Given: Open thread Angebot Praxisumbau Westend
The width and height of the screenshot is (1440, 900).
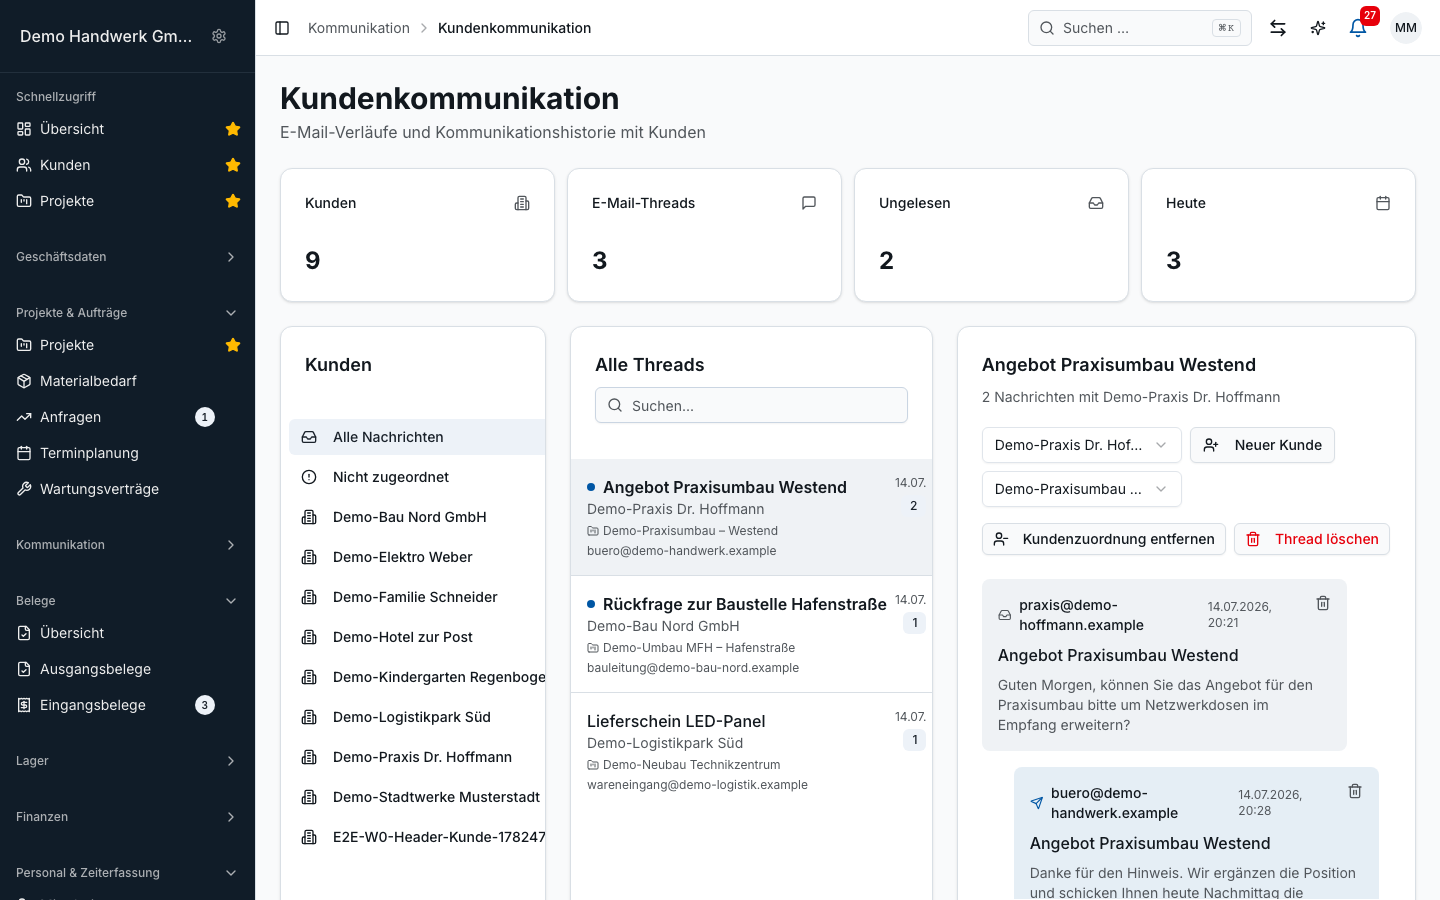Looking at the screenshot, I should tap(751, 517).
